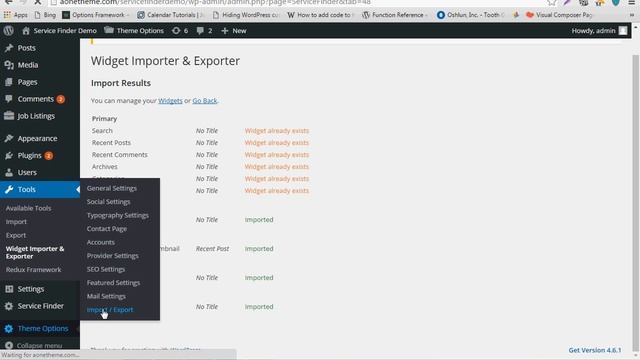Open the New content menu
This screenshot has width=640, height=360.
point(234,31)
